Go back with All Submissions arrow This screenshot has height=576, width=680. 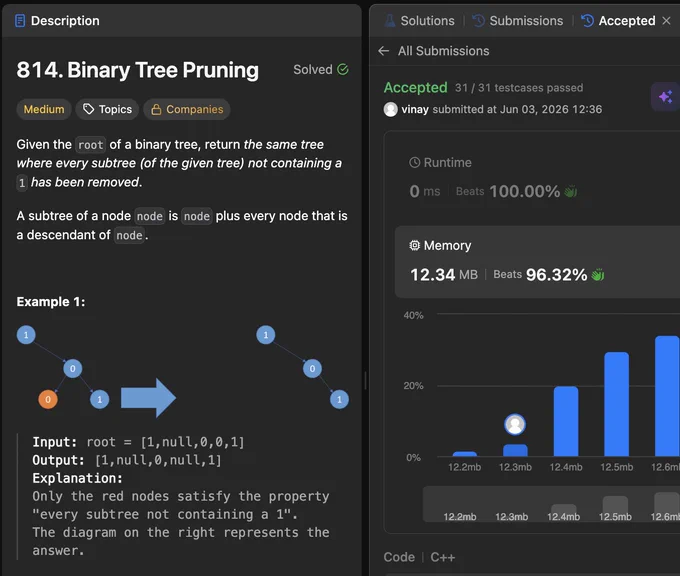click(383, 51)
